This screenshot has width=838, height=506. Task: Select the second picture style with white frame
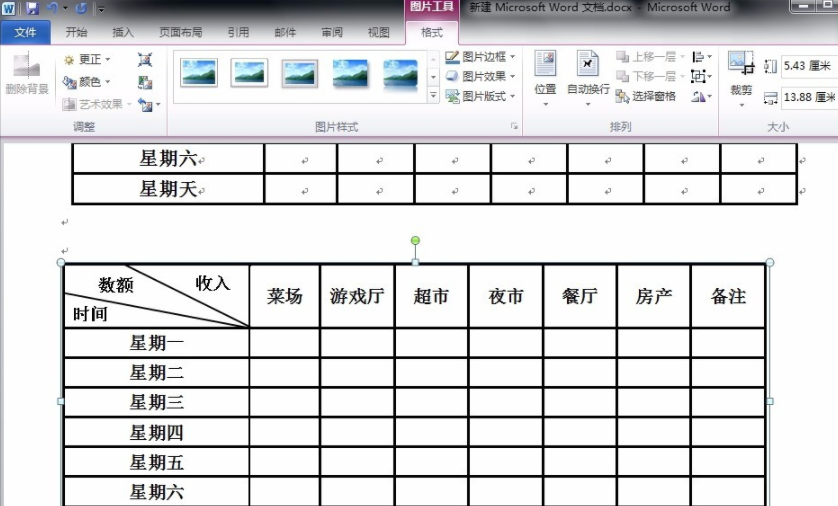click(x=249, y=73)
